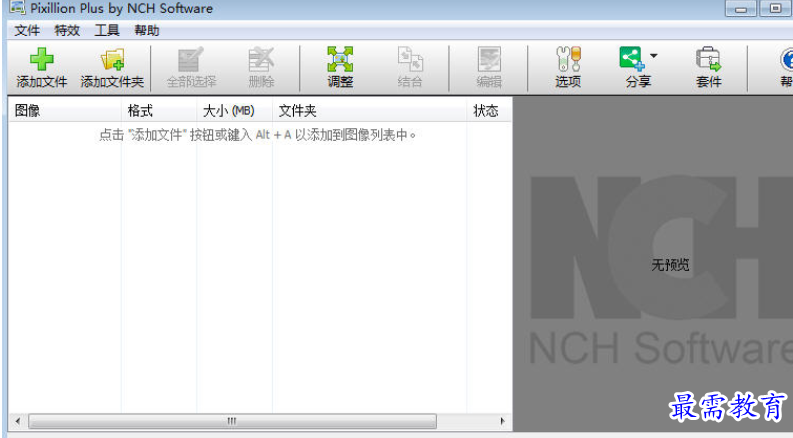The image size is (793, 438).
Task: Click the Help icon at toolbar end
Action: 786,60
